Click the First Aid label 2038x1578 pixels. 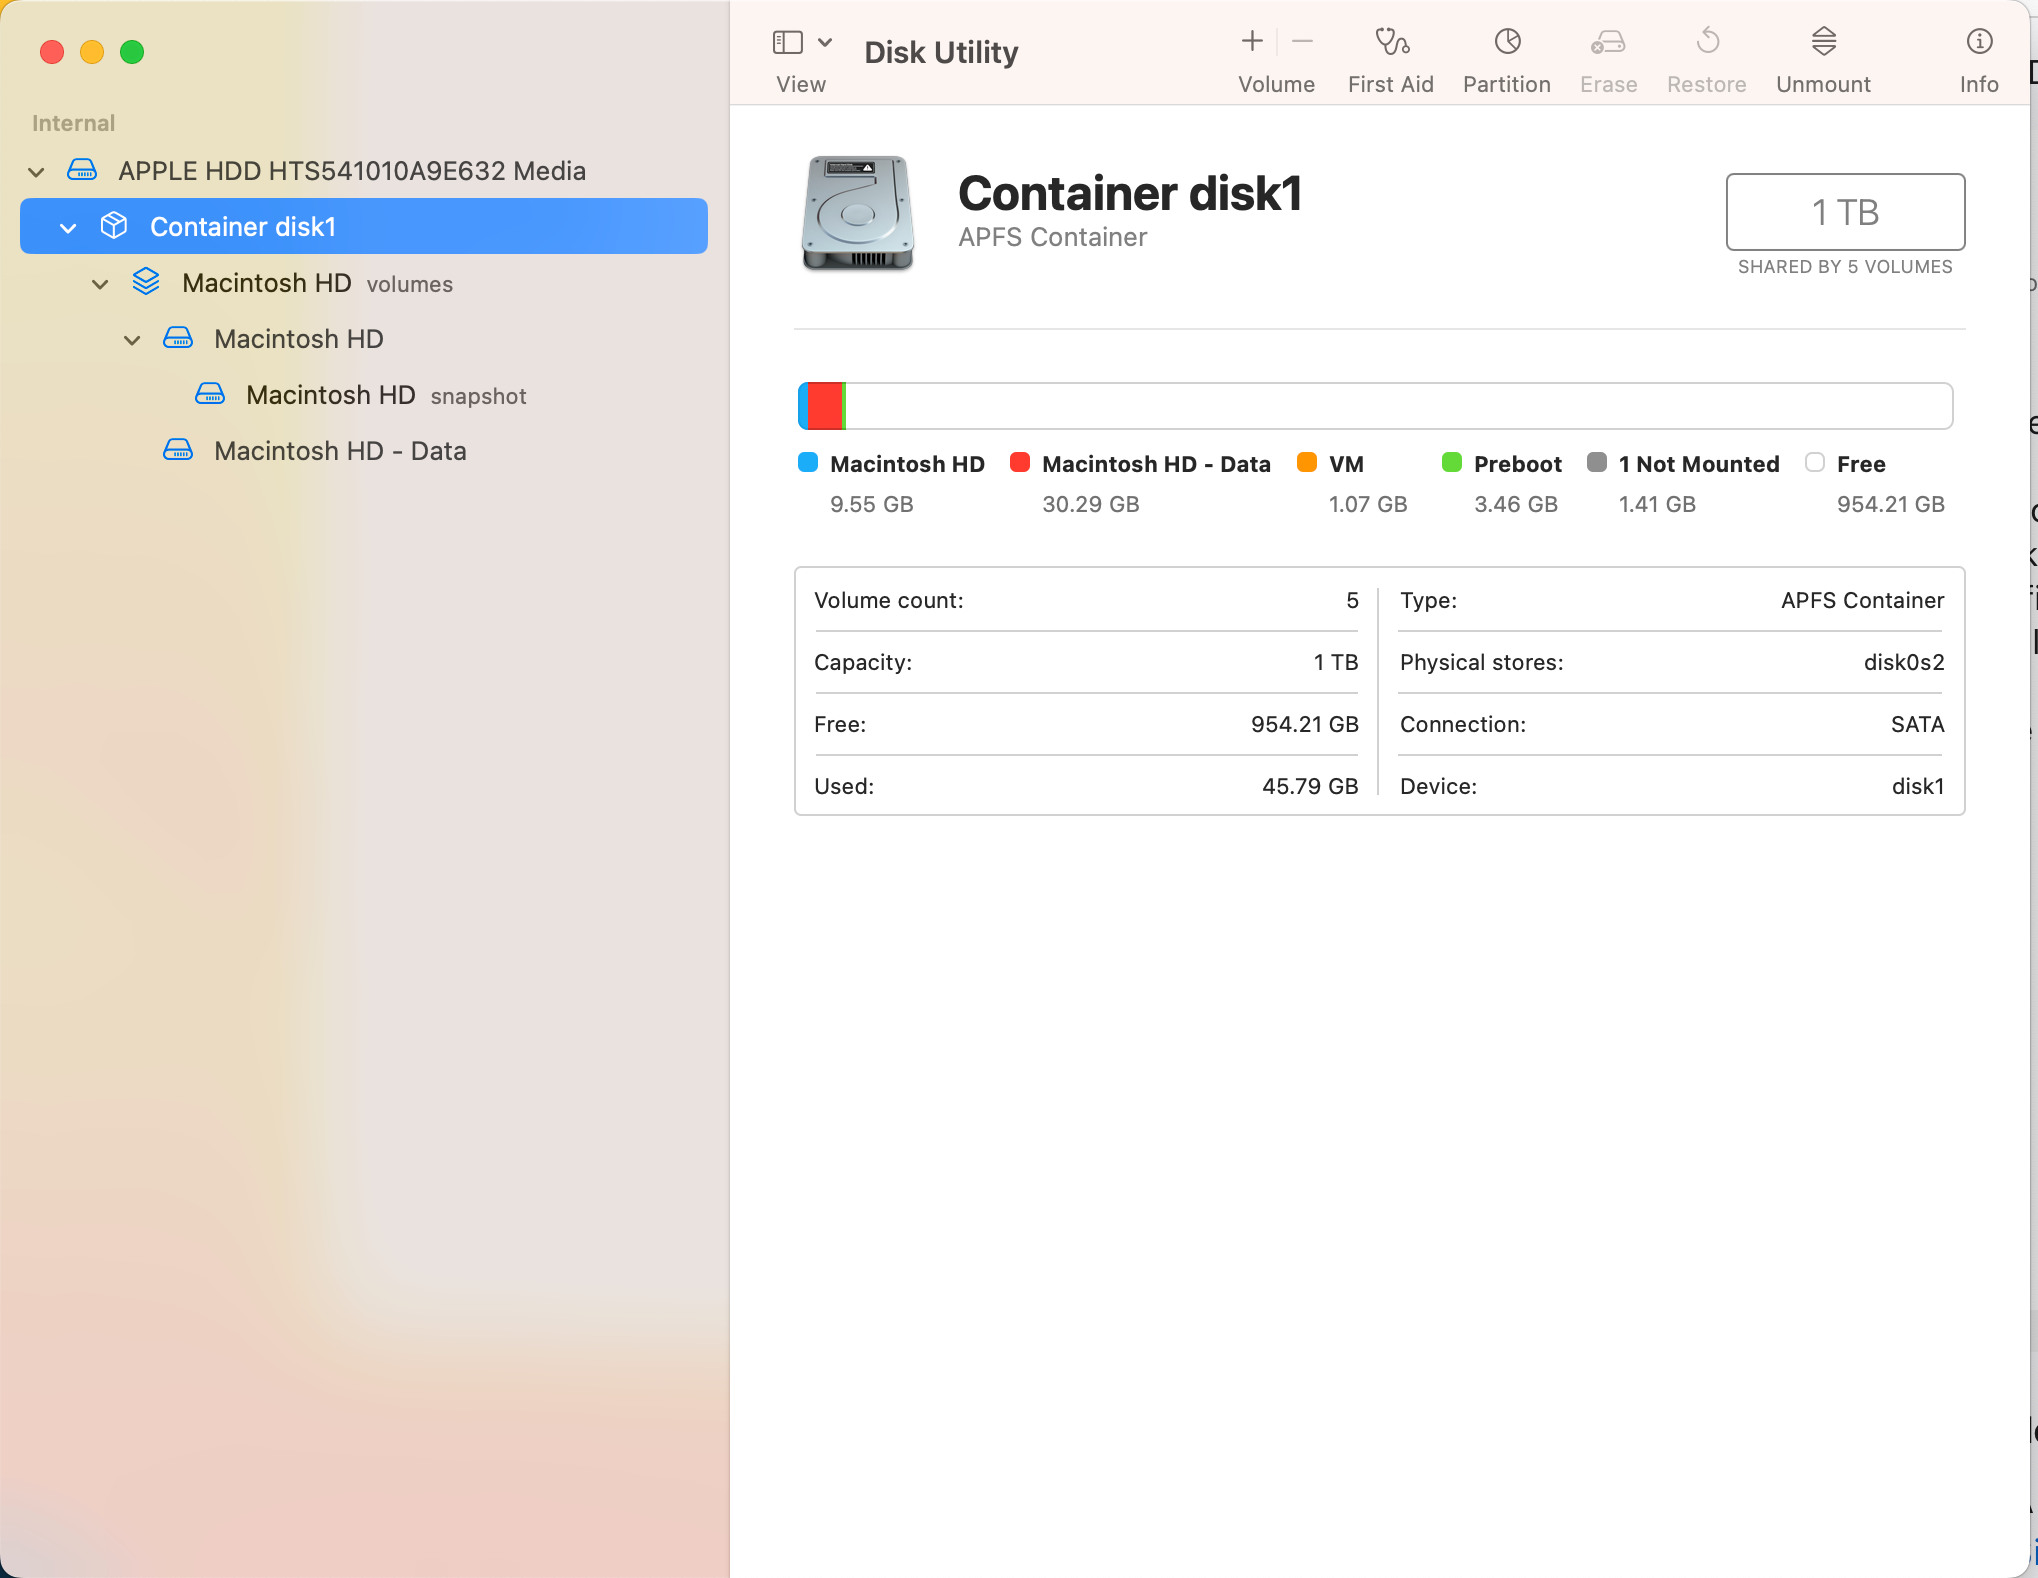1391,85
